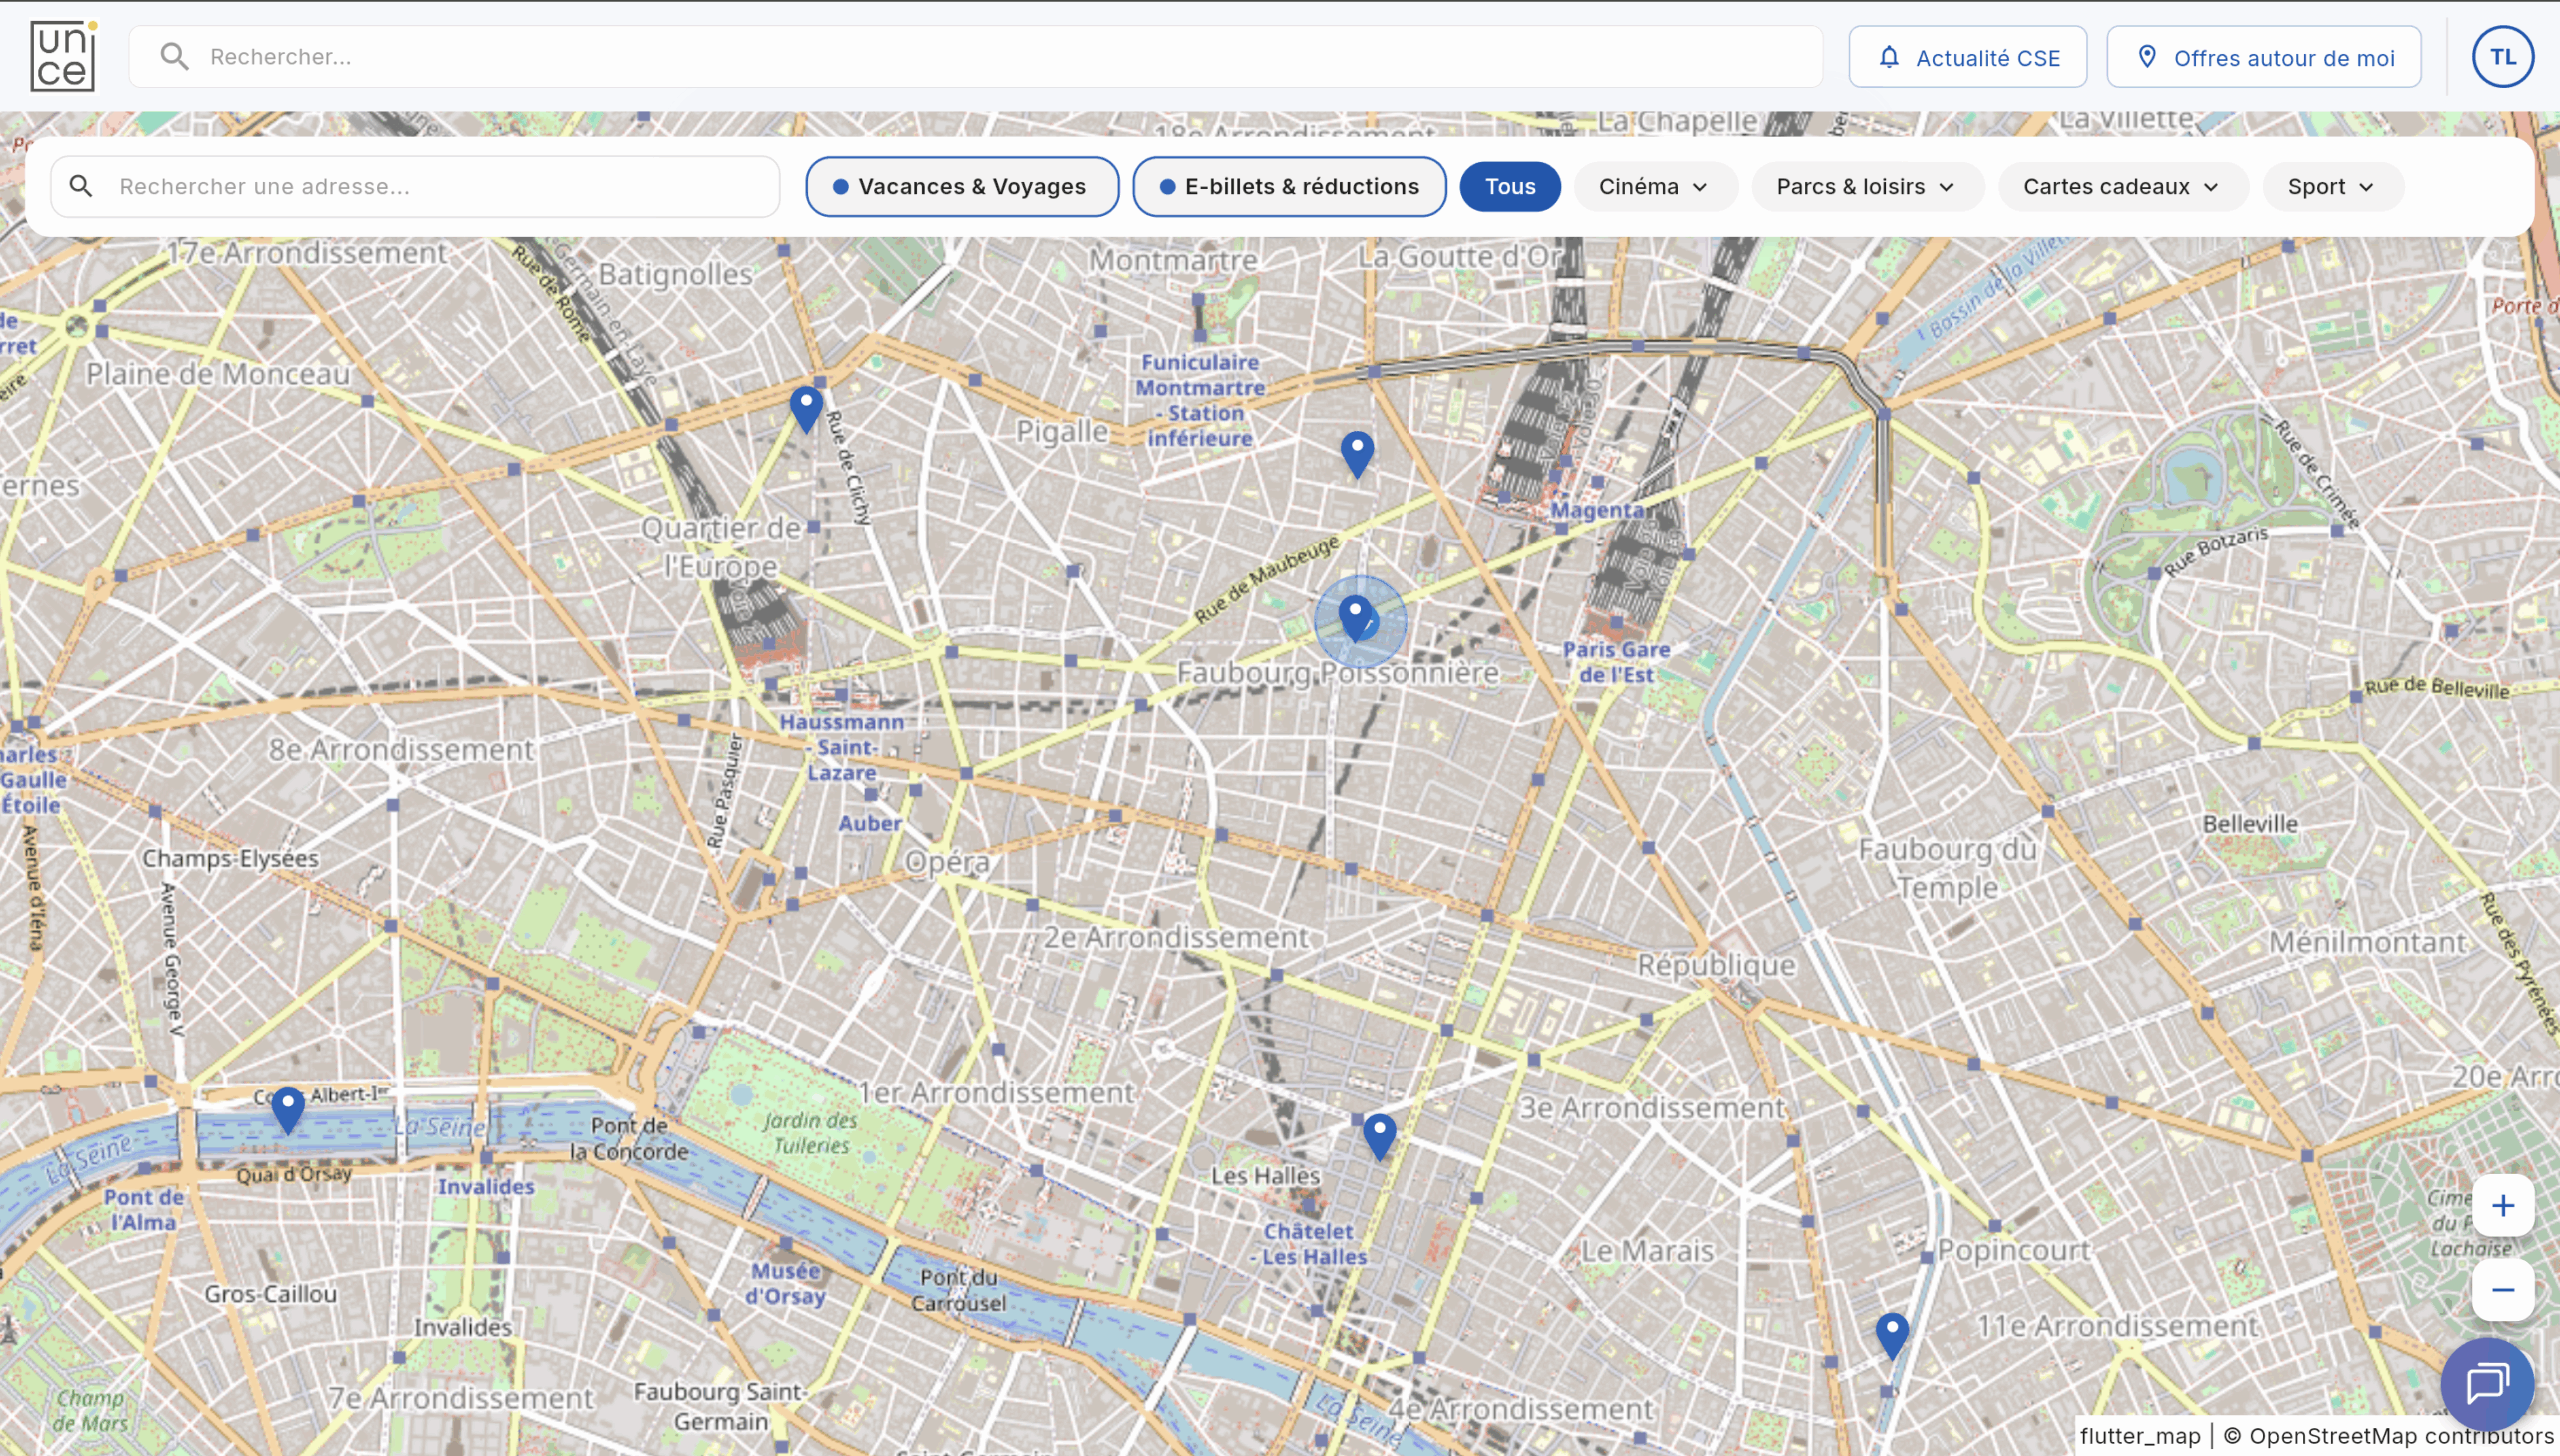Focus the top Rechercher search field

coord(975,57)
